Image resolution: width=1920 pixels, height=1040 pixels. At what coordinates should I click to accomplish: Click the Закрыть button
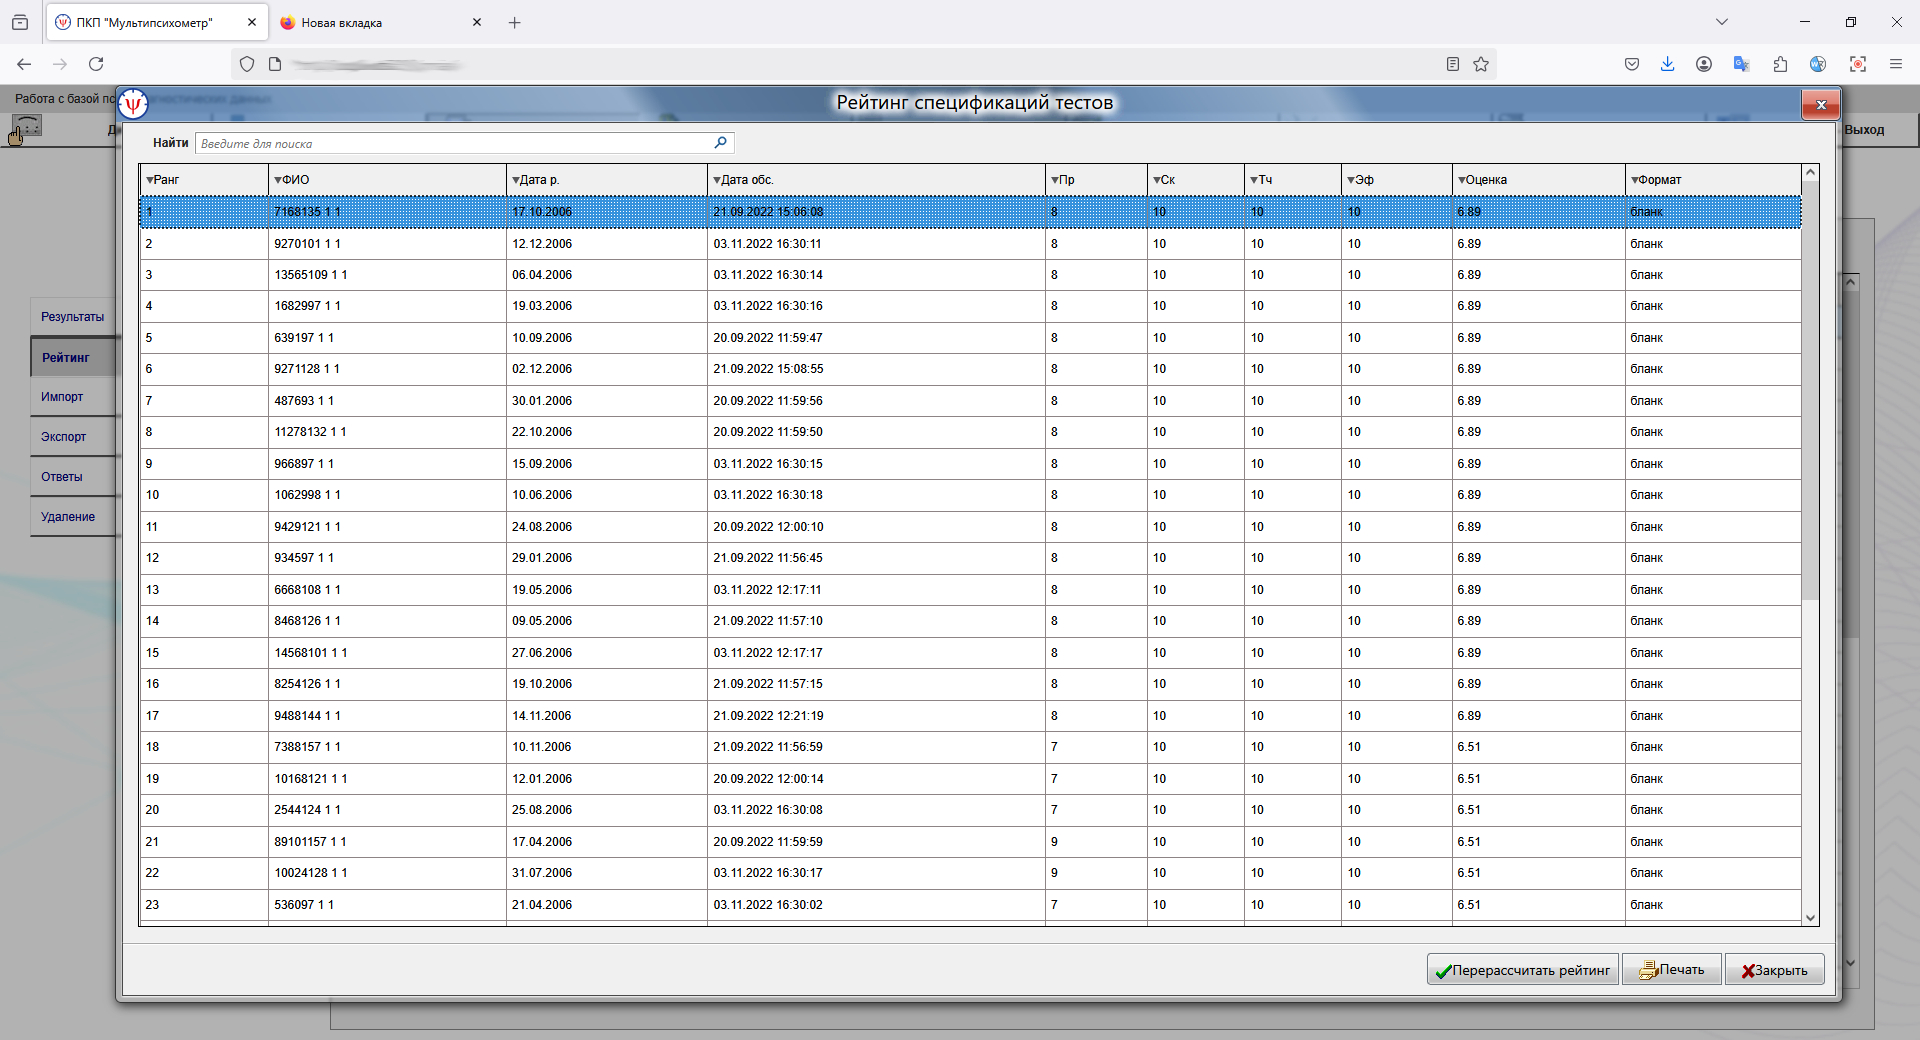1774,970
